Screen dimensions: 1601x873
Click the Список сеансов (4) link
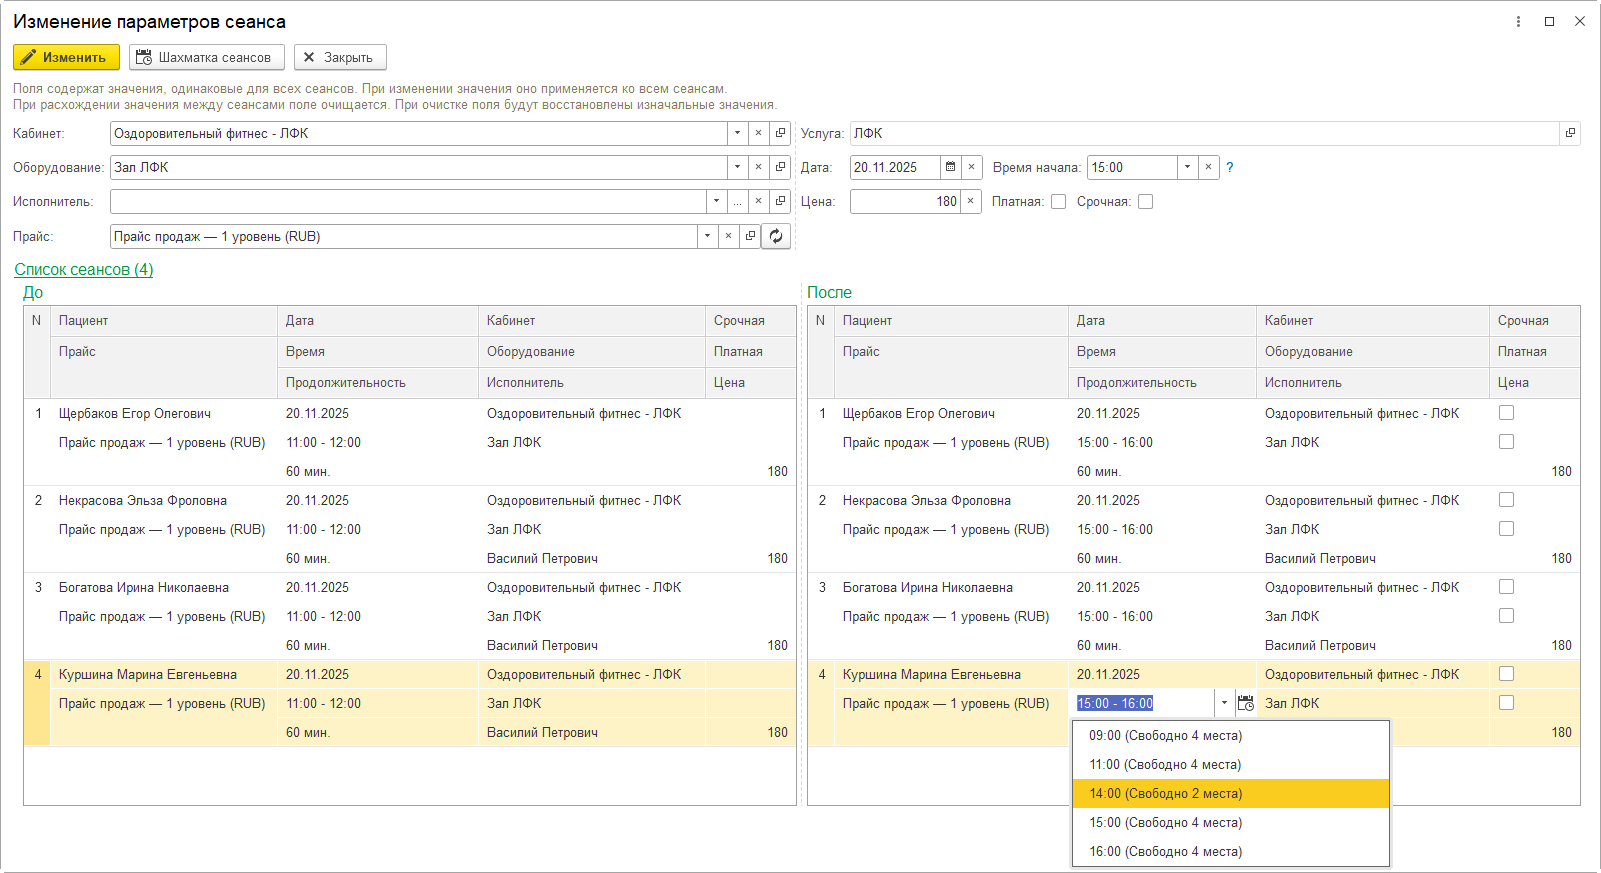pyautogui.click(x=84, y=269)
